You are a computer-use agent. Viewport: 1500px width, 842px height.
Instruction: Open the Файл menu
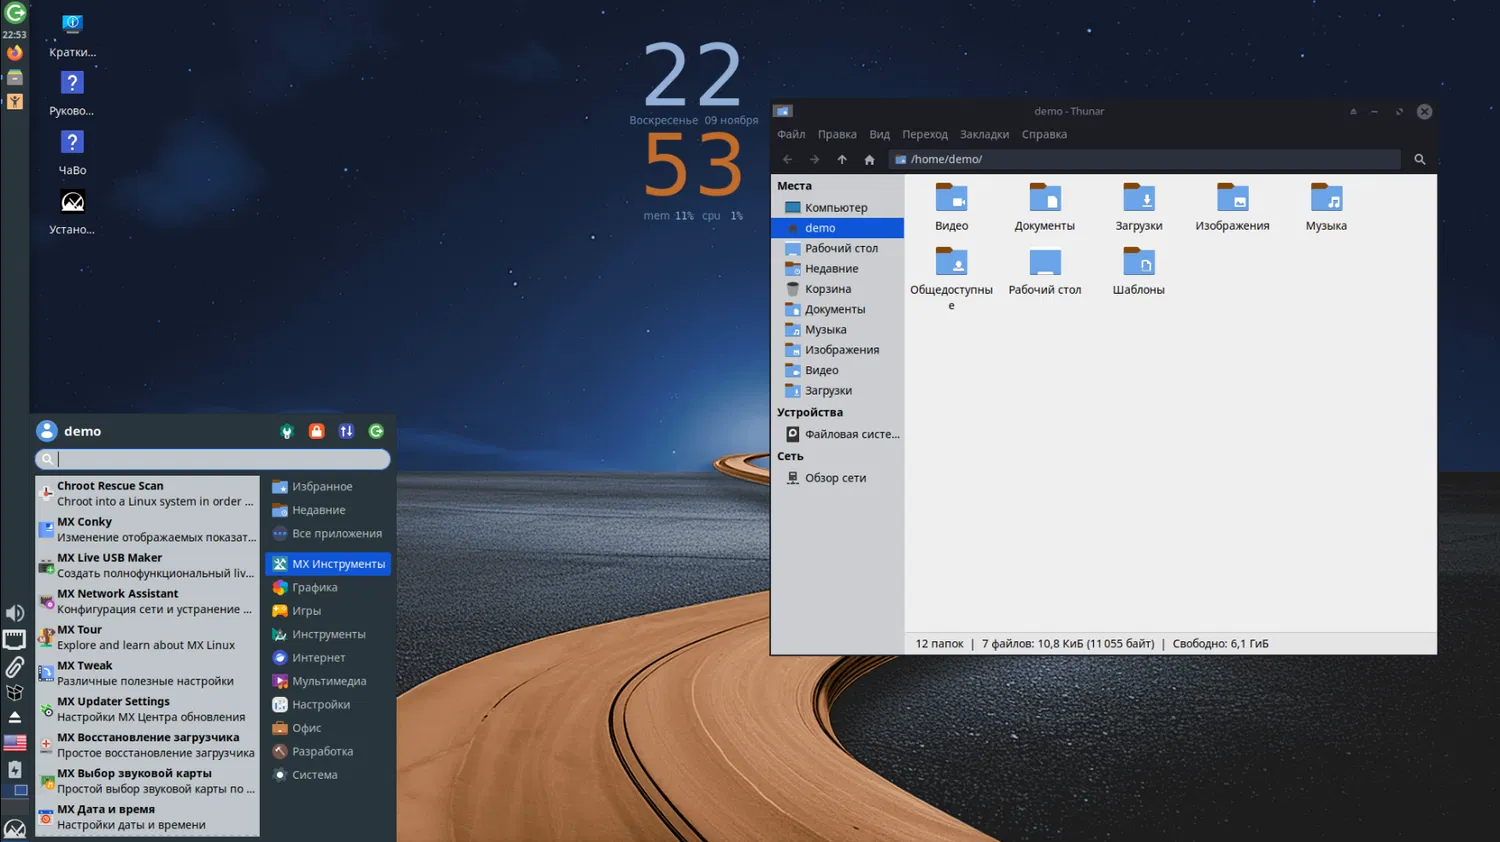click(x=791, y=134)
